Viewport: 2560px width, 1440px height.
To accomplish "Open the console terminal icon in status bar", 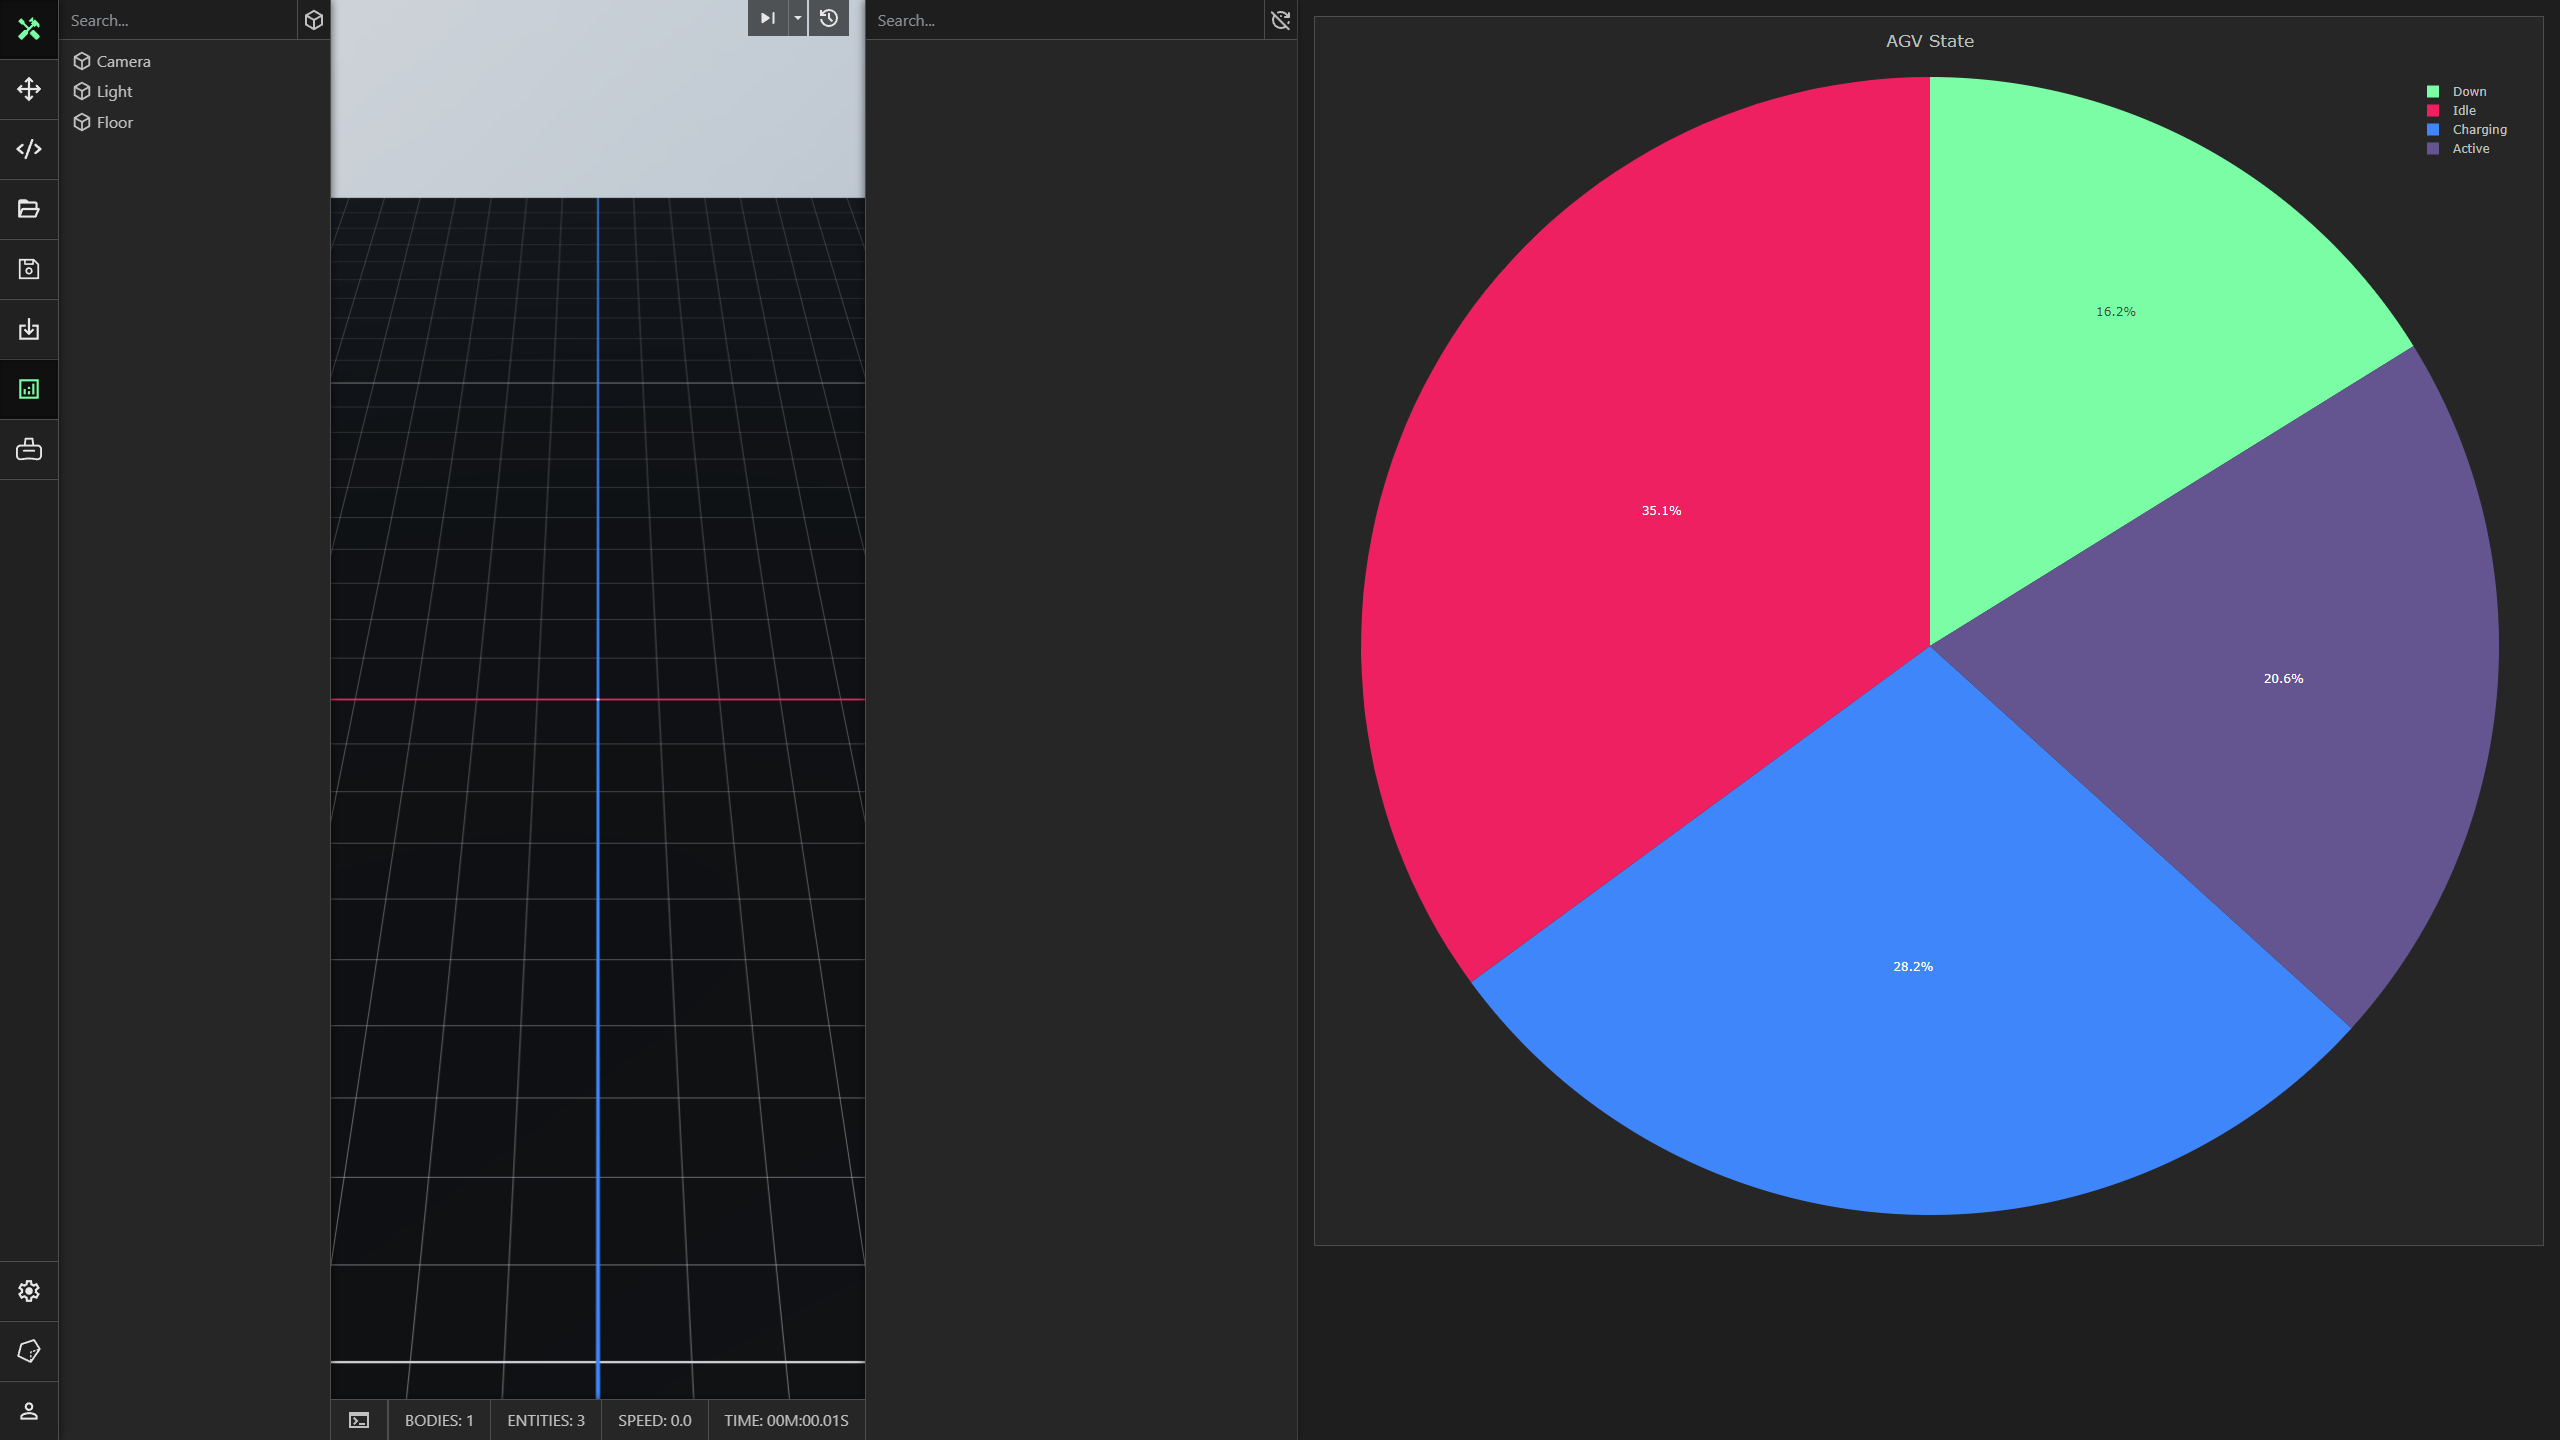I will (x=359, y=1420).
